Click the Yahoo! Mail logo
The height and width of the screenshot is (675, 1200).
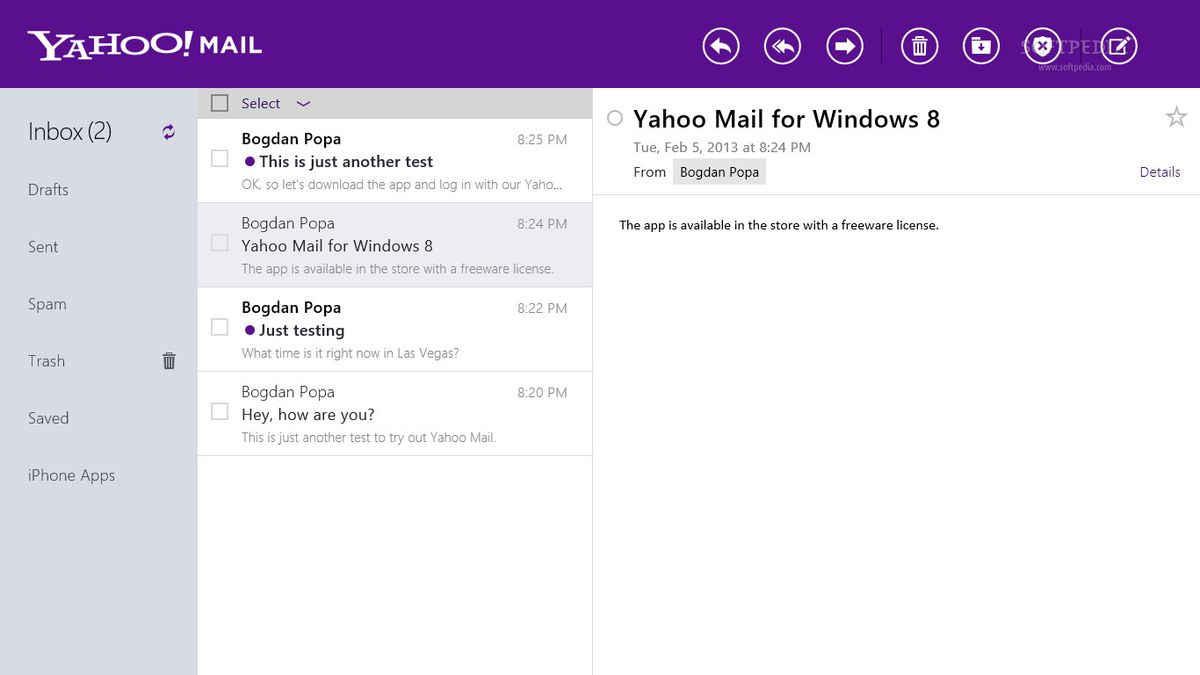145,45
